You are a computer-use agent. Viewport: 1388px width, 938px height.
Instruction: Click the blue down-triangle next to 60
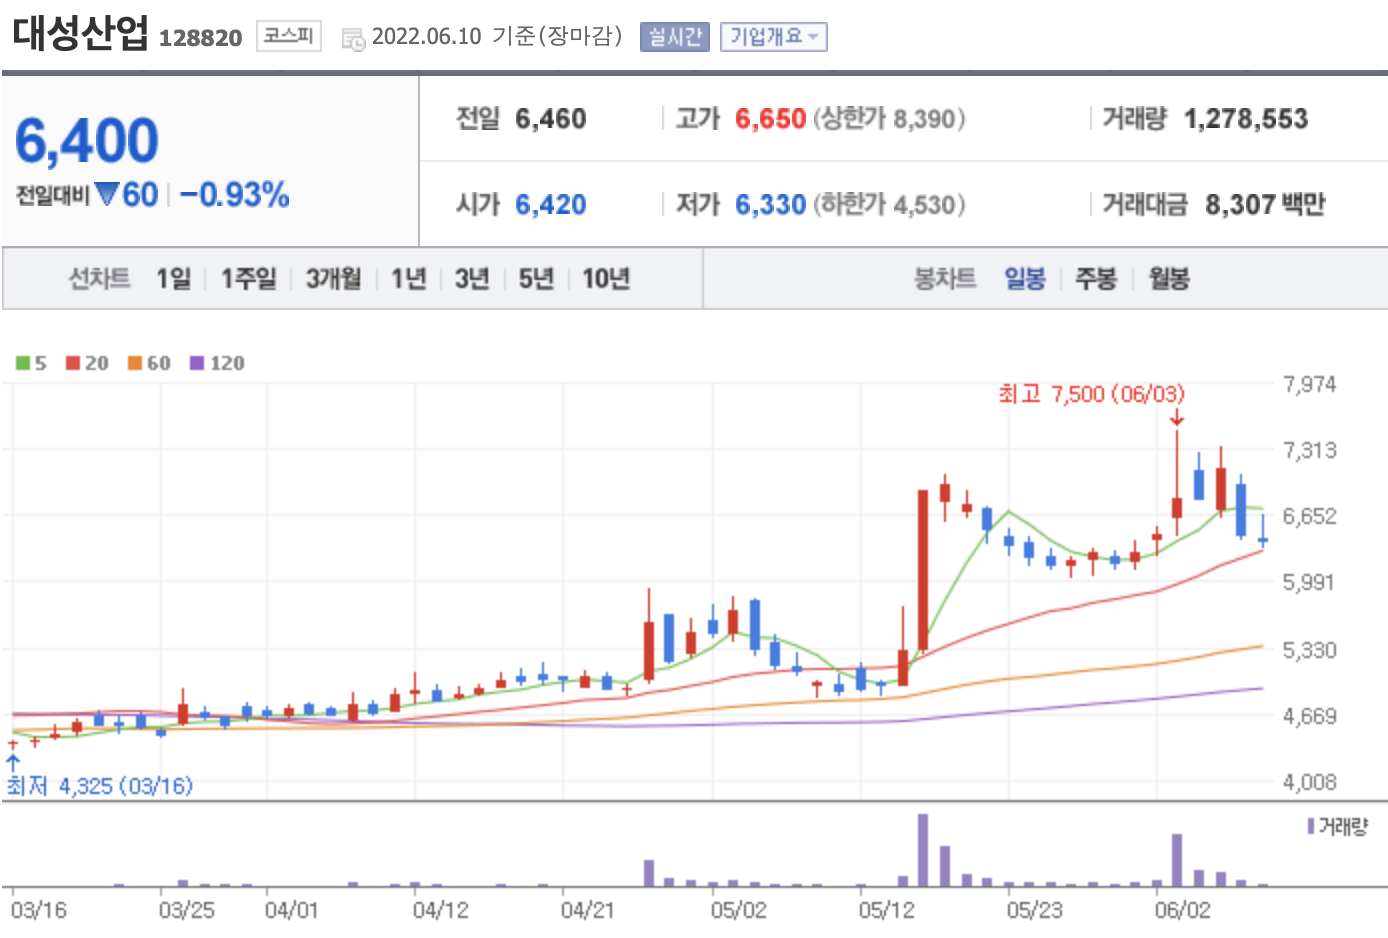106,193
